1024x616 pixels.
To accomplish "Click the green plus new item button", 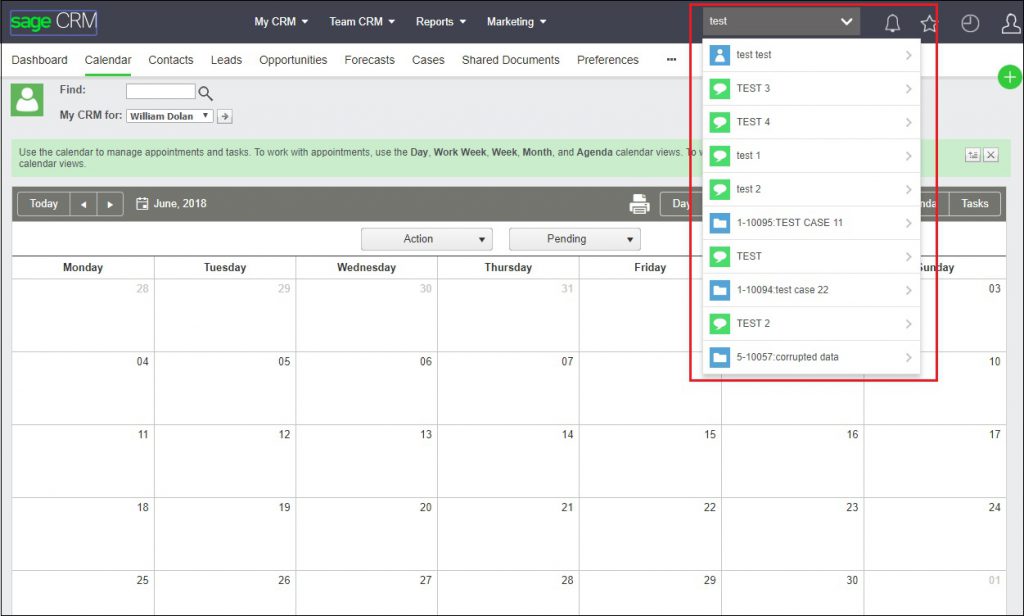I will pos(1009,76).
